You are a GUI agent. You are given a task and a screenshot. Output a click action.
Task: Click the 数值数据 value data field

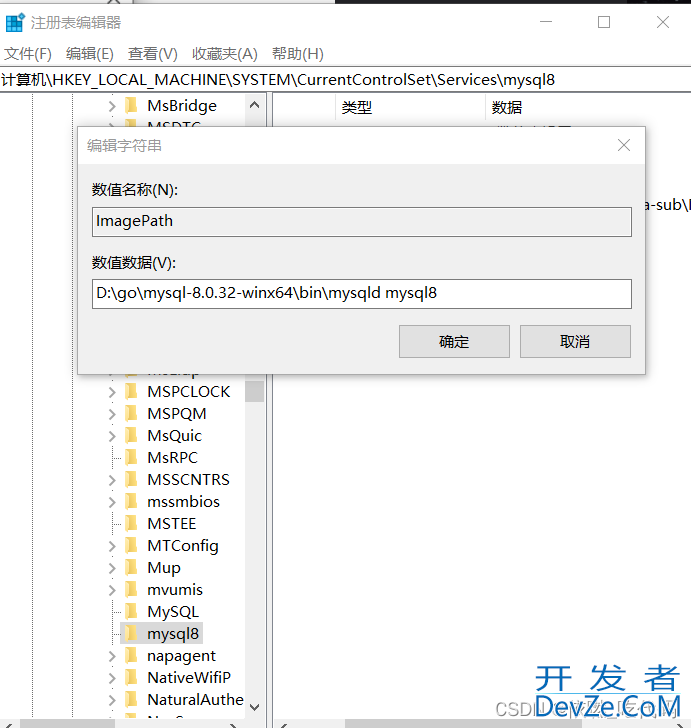coord(362,294)
